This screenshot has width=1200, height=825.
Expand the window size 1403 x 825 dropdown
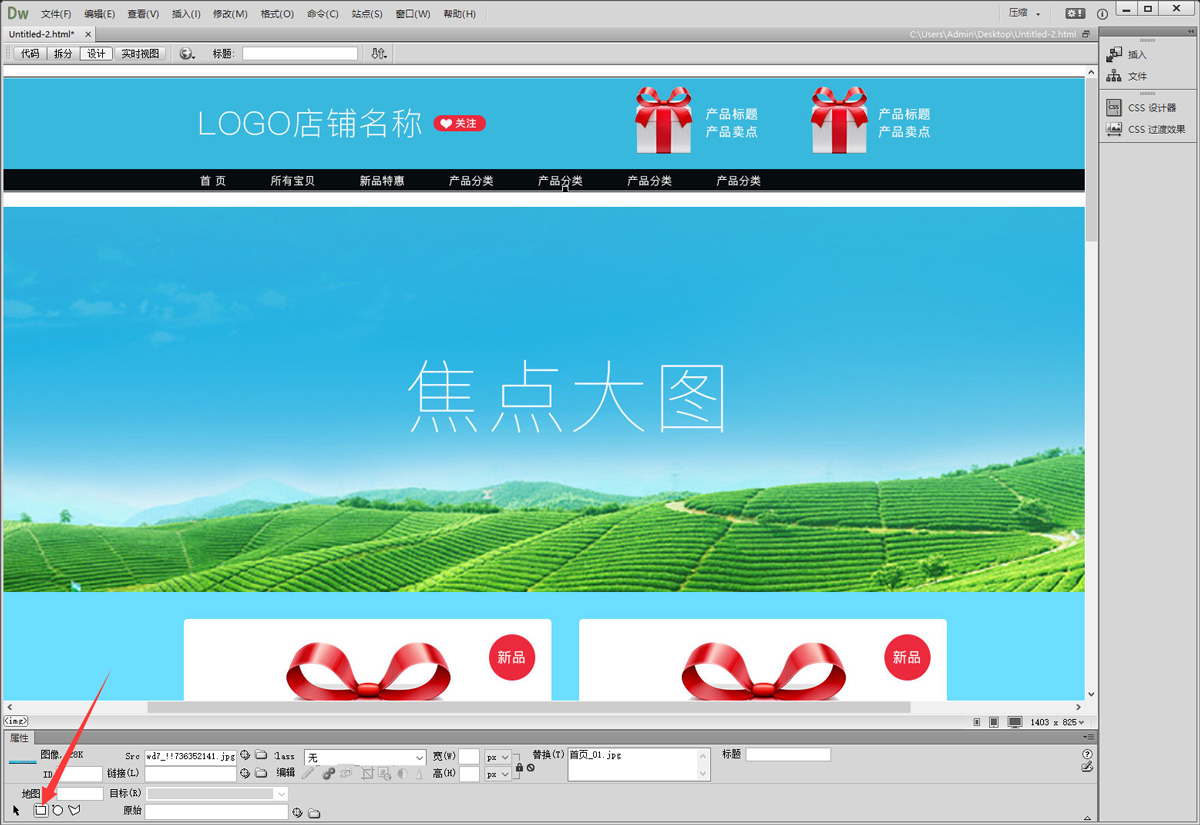coord(1059,722)
